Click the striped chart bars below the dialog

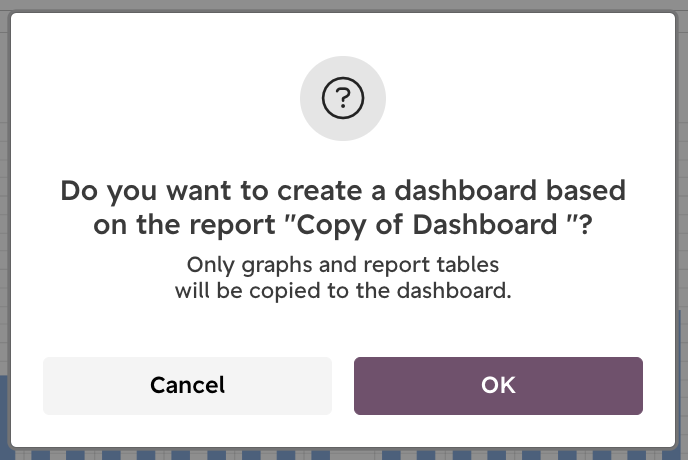coord(344,455)
